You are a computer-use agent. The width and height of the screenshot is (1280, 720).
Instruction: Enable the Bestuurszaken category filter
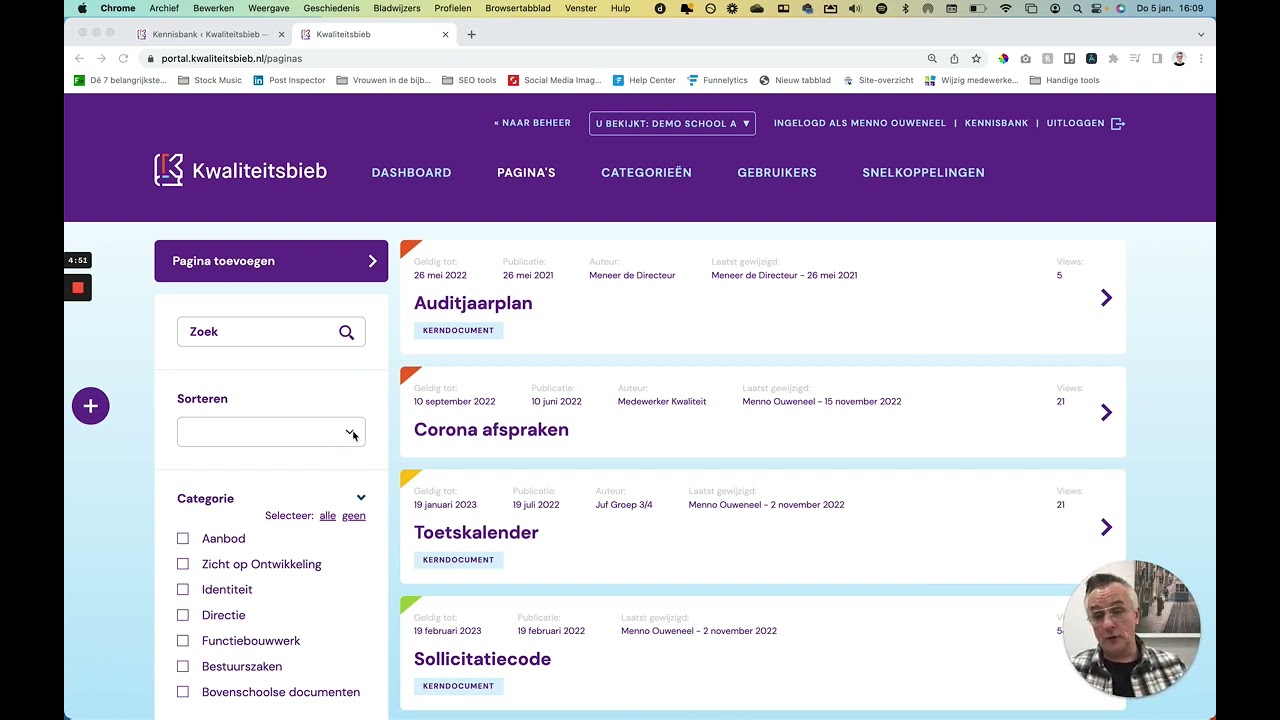183,667
